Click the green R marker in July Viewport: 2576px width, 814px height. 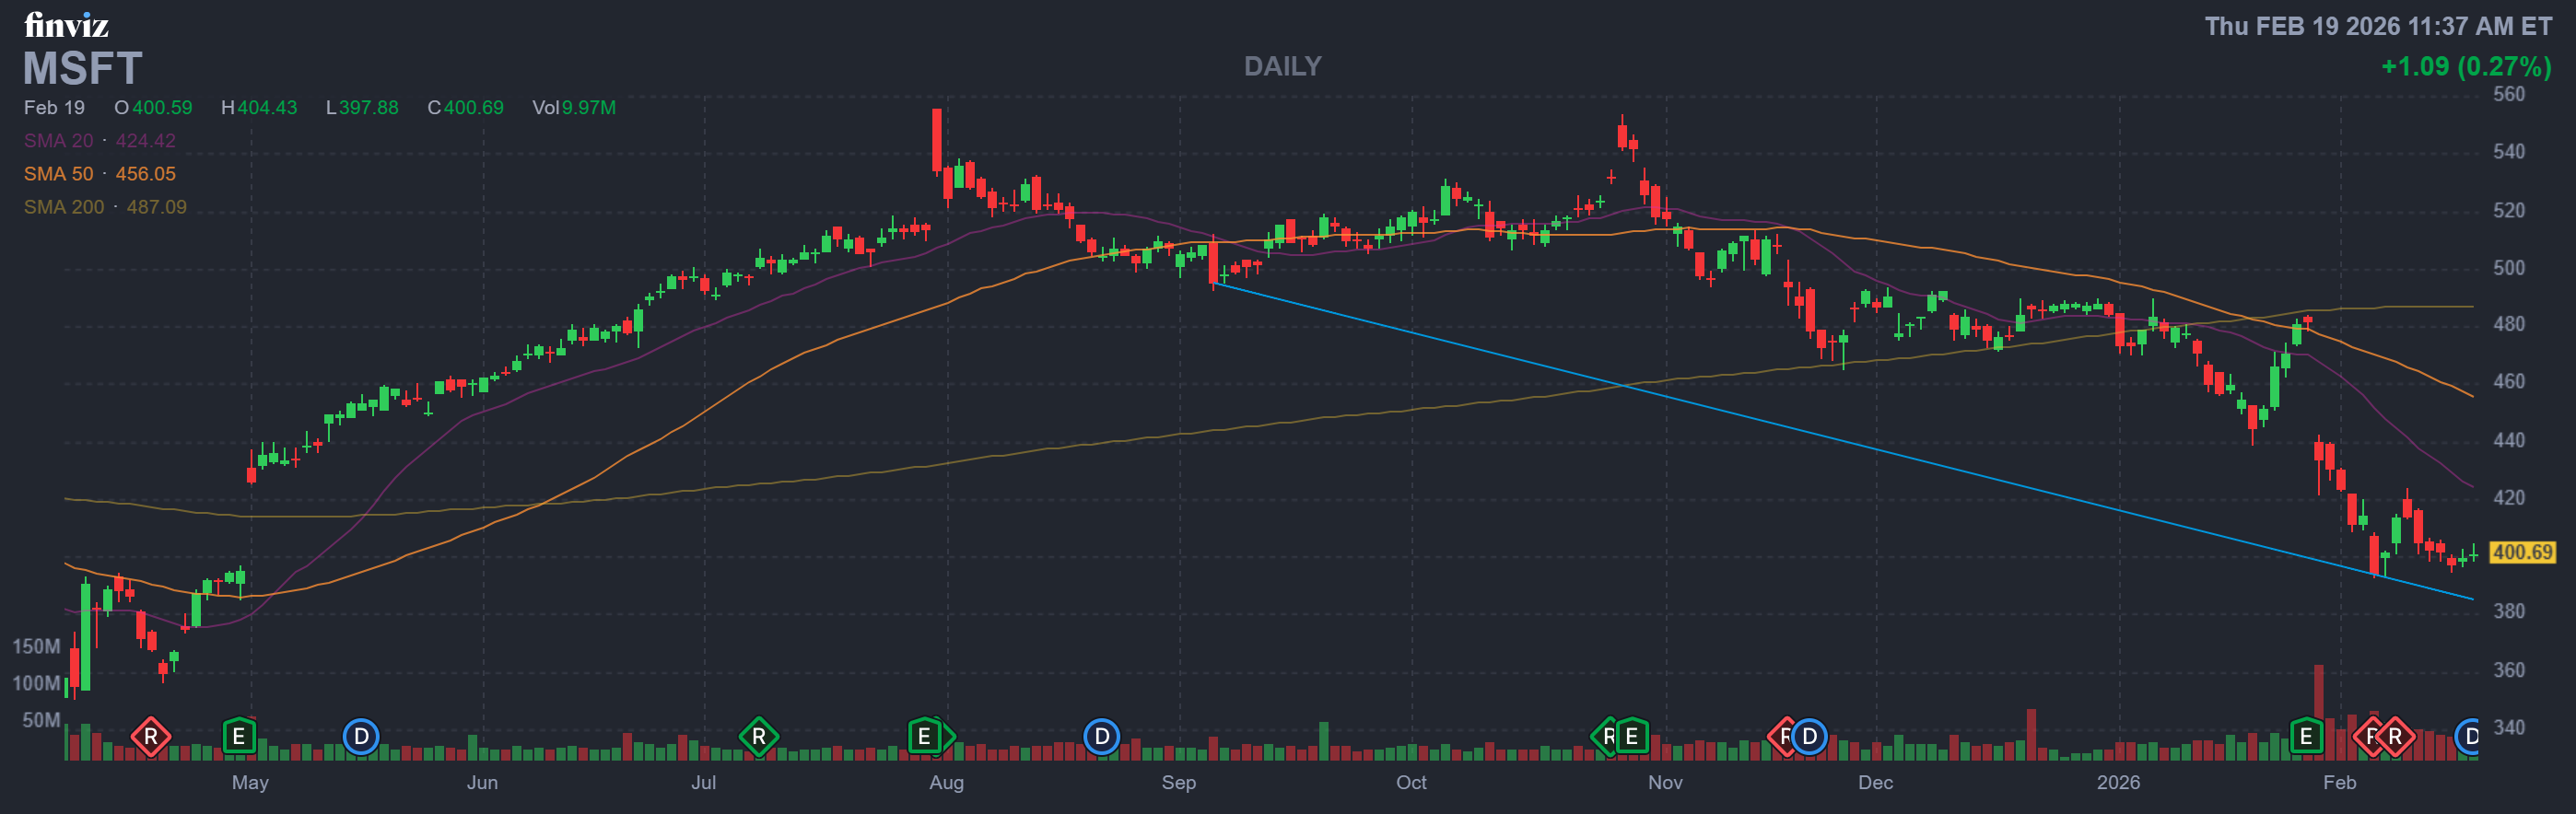(x=759, y=737)
